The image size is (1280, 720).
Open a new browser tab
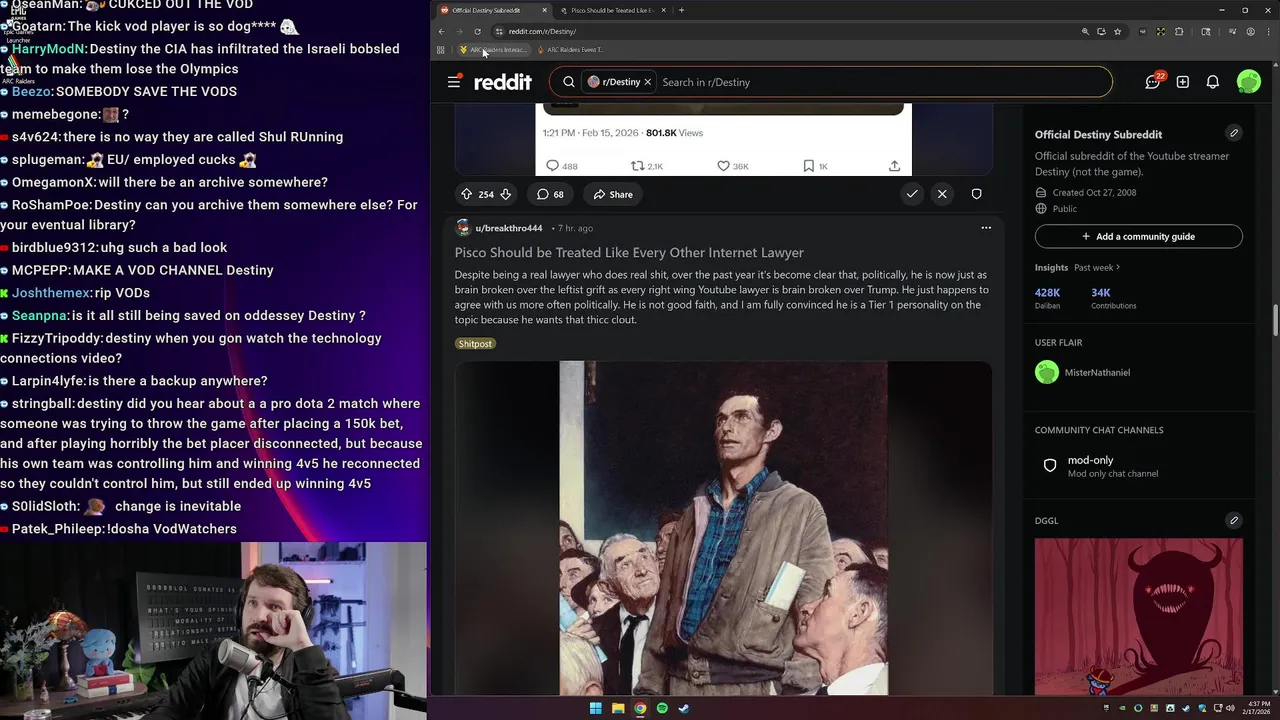[x=681, y=10]
